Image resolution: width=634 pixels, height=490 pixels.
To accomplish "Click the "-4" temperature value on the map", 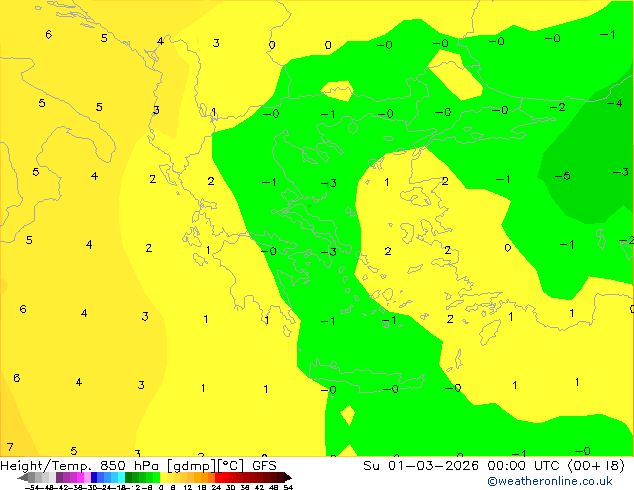I will point(614,103).
